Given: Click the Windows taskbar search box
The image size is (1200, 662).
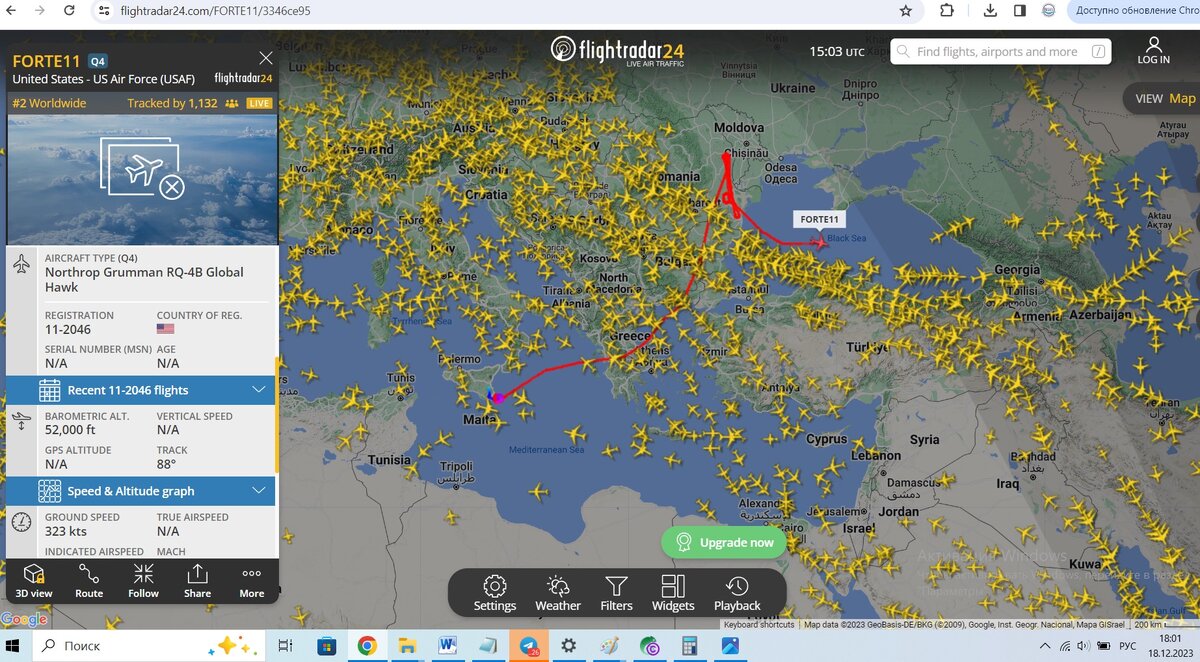Looking at the screenshot, I should tap(149, 646).
